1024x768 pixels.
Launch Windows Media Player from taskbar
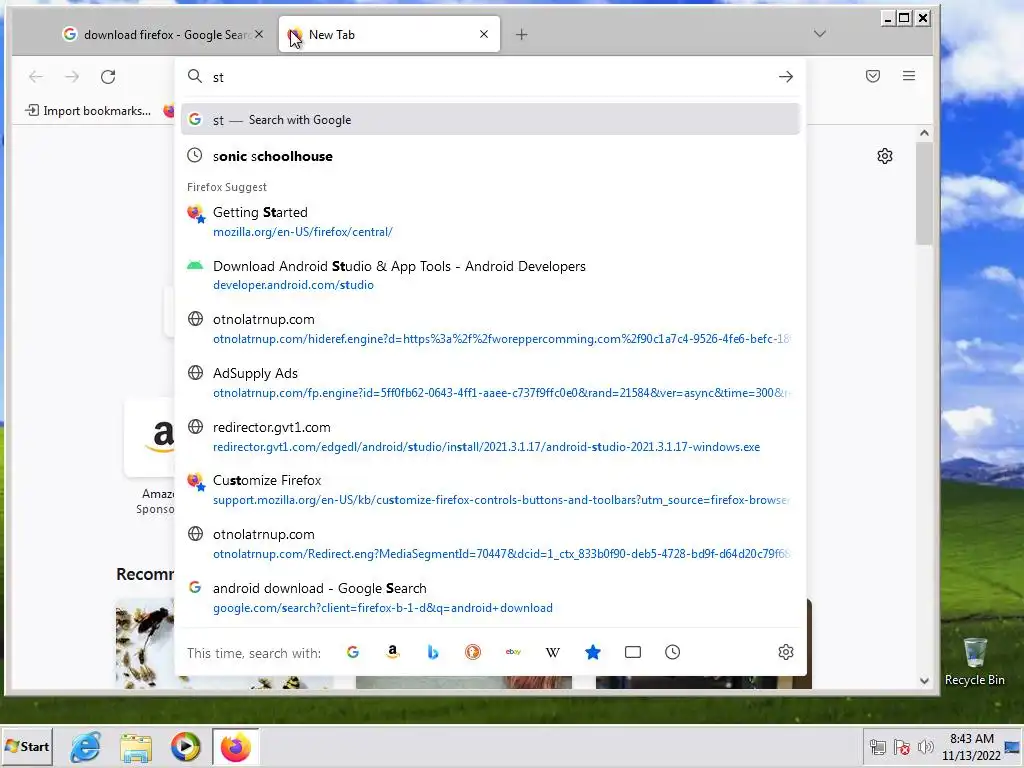coord(185,747)
